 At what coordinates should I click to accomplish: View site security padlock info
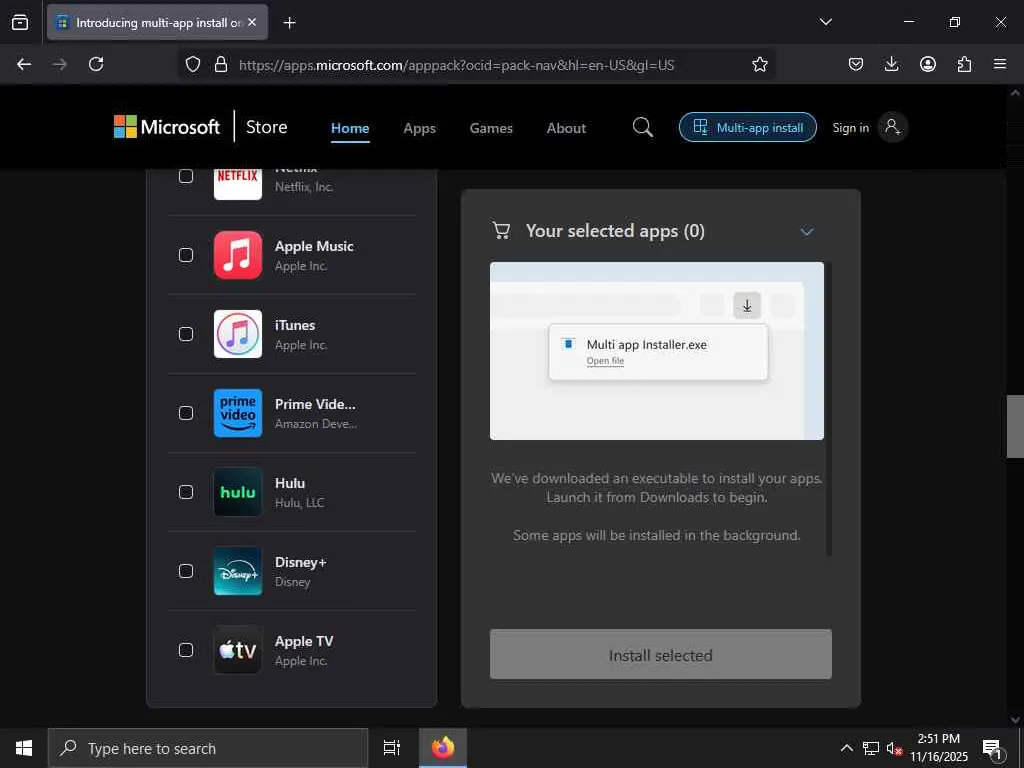pos(221,64)
